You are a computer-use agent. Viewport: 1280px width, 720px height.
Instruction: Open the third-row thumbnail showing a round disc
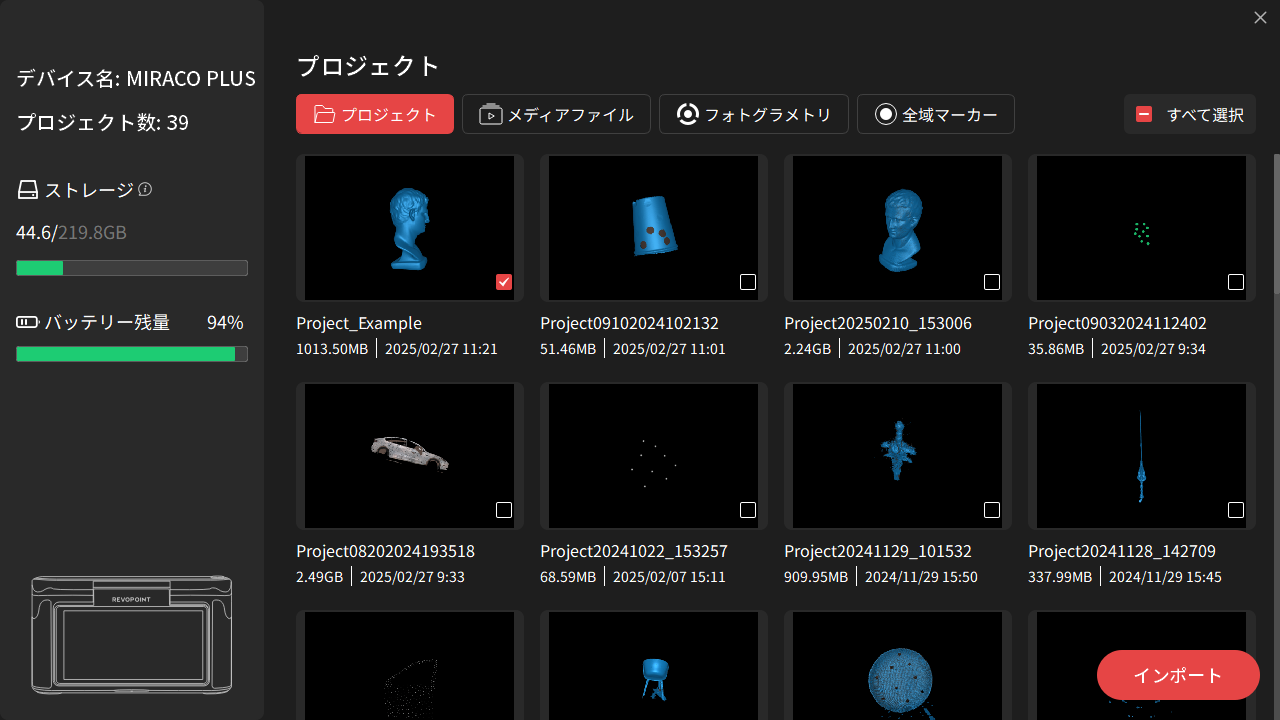coord(898,665)
